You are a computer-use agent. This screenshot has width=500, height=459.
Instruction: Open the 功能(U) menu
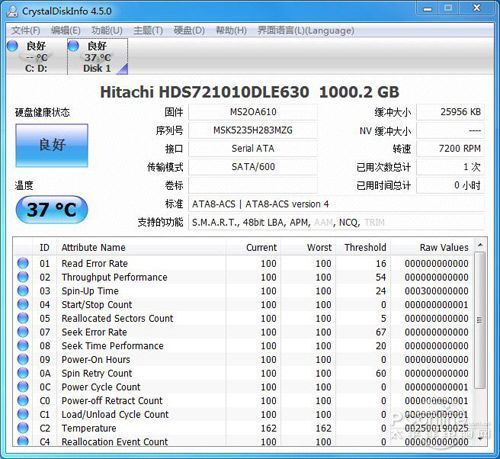click(x=107, y=31)
